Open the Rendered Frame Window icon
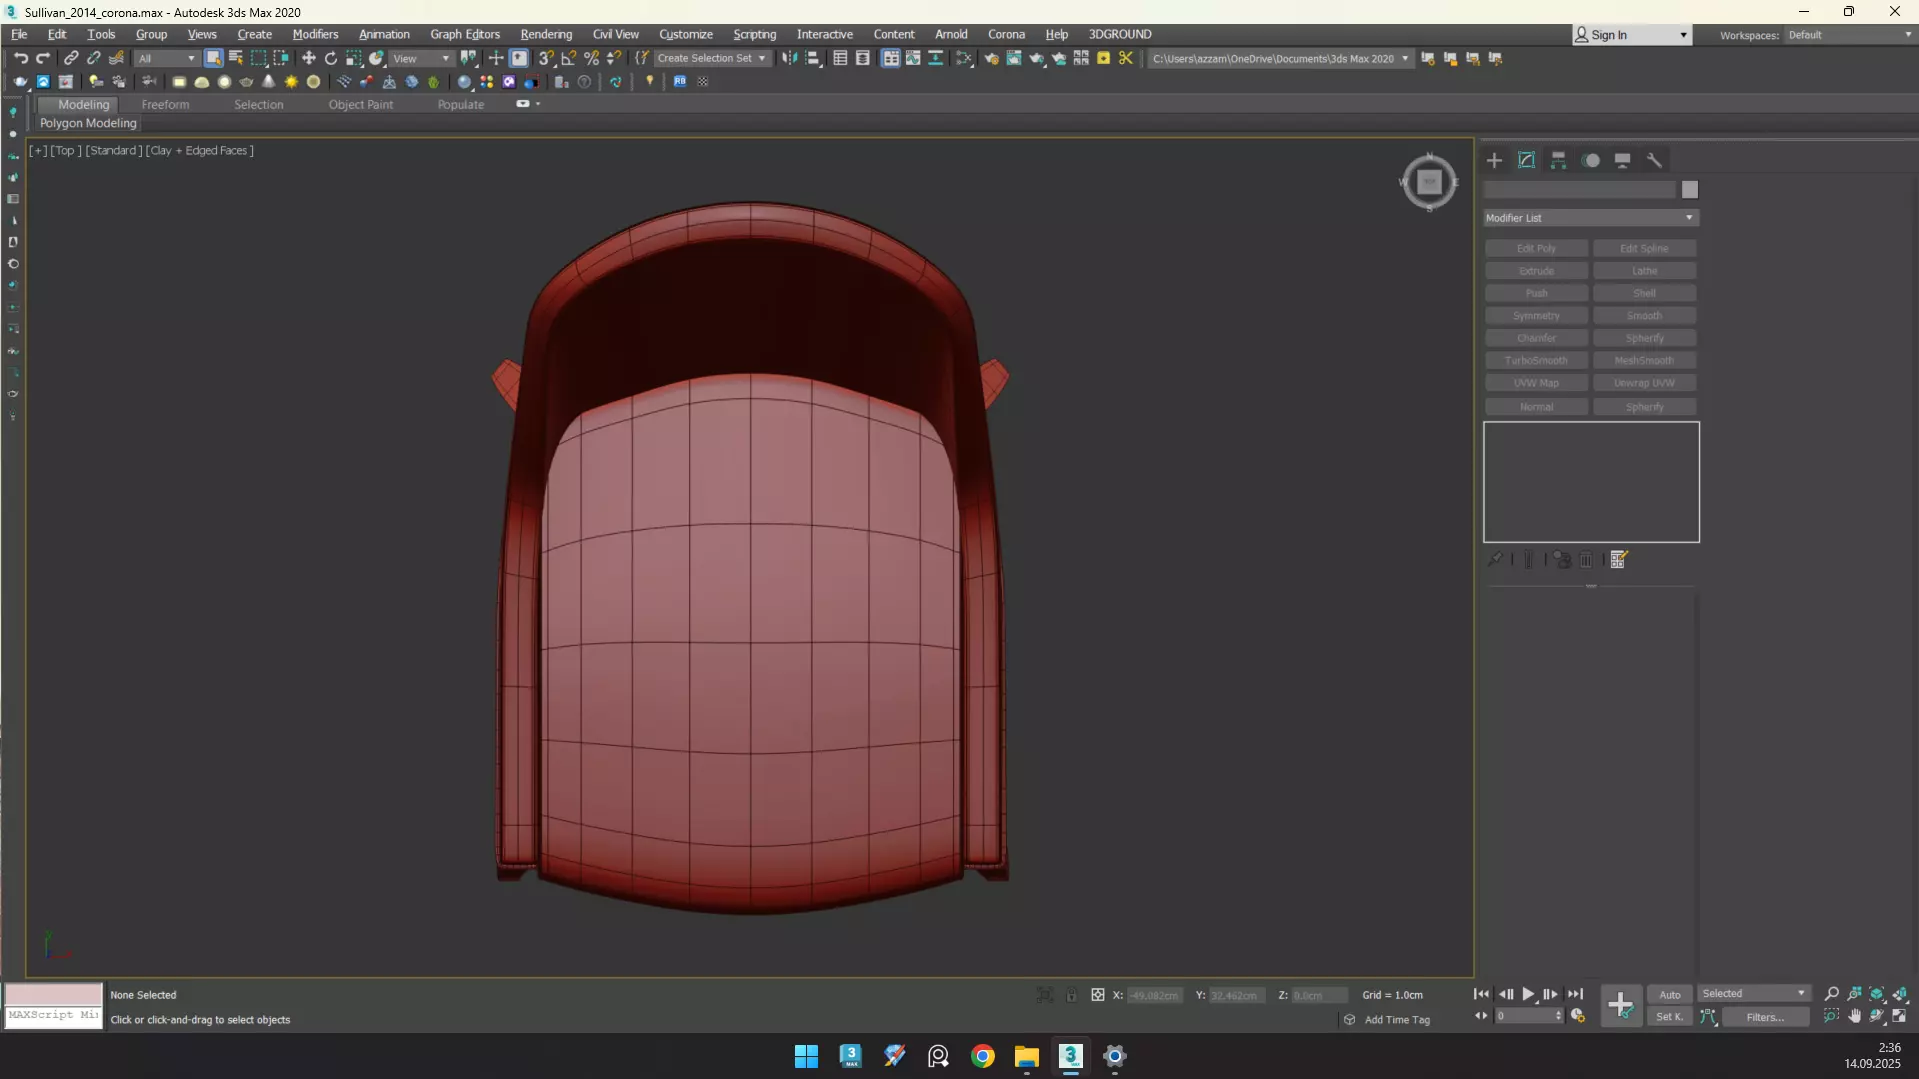 tap(1014, 58)
